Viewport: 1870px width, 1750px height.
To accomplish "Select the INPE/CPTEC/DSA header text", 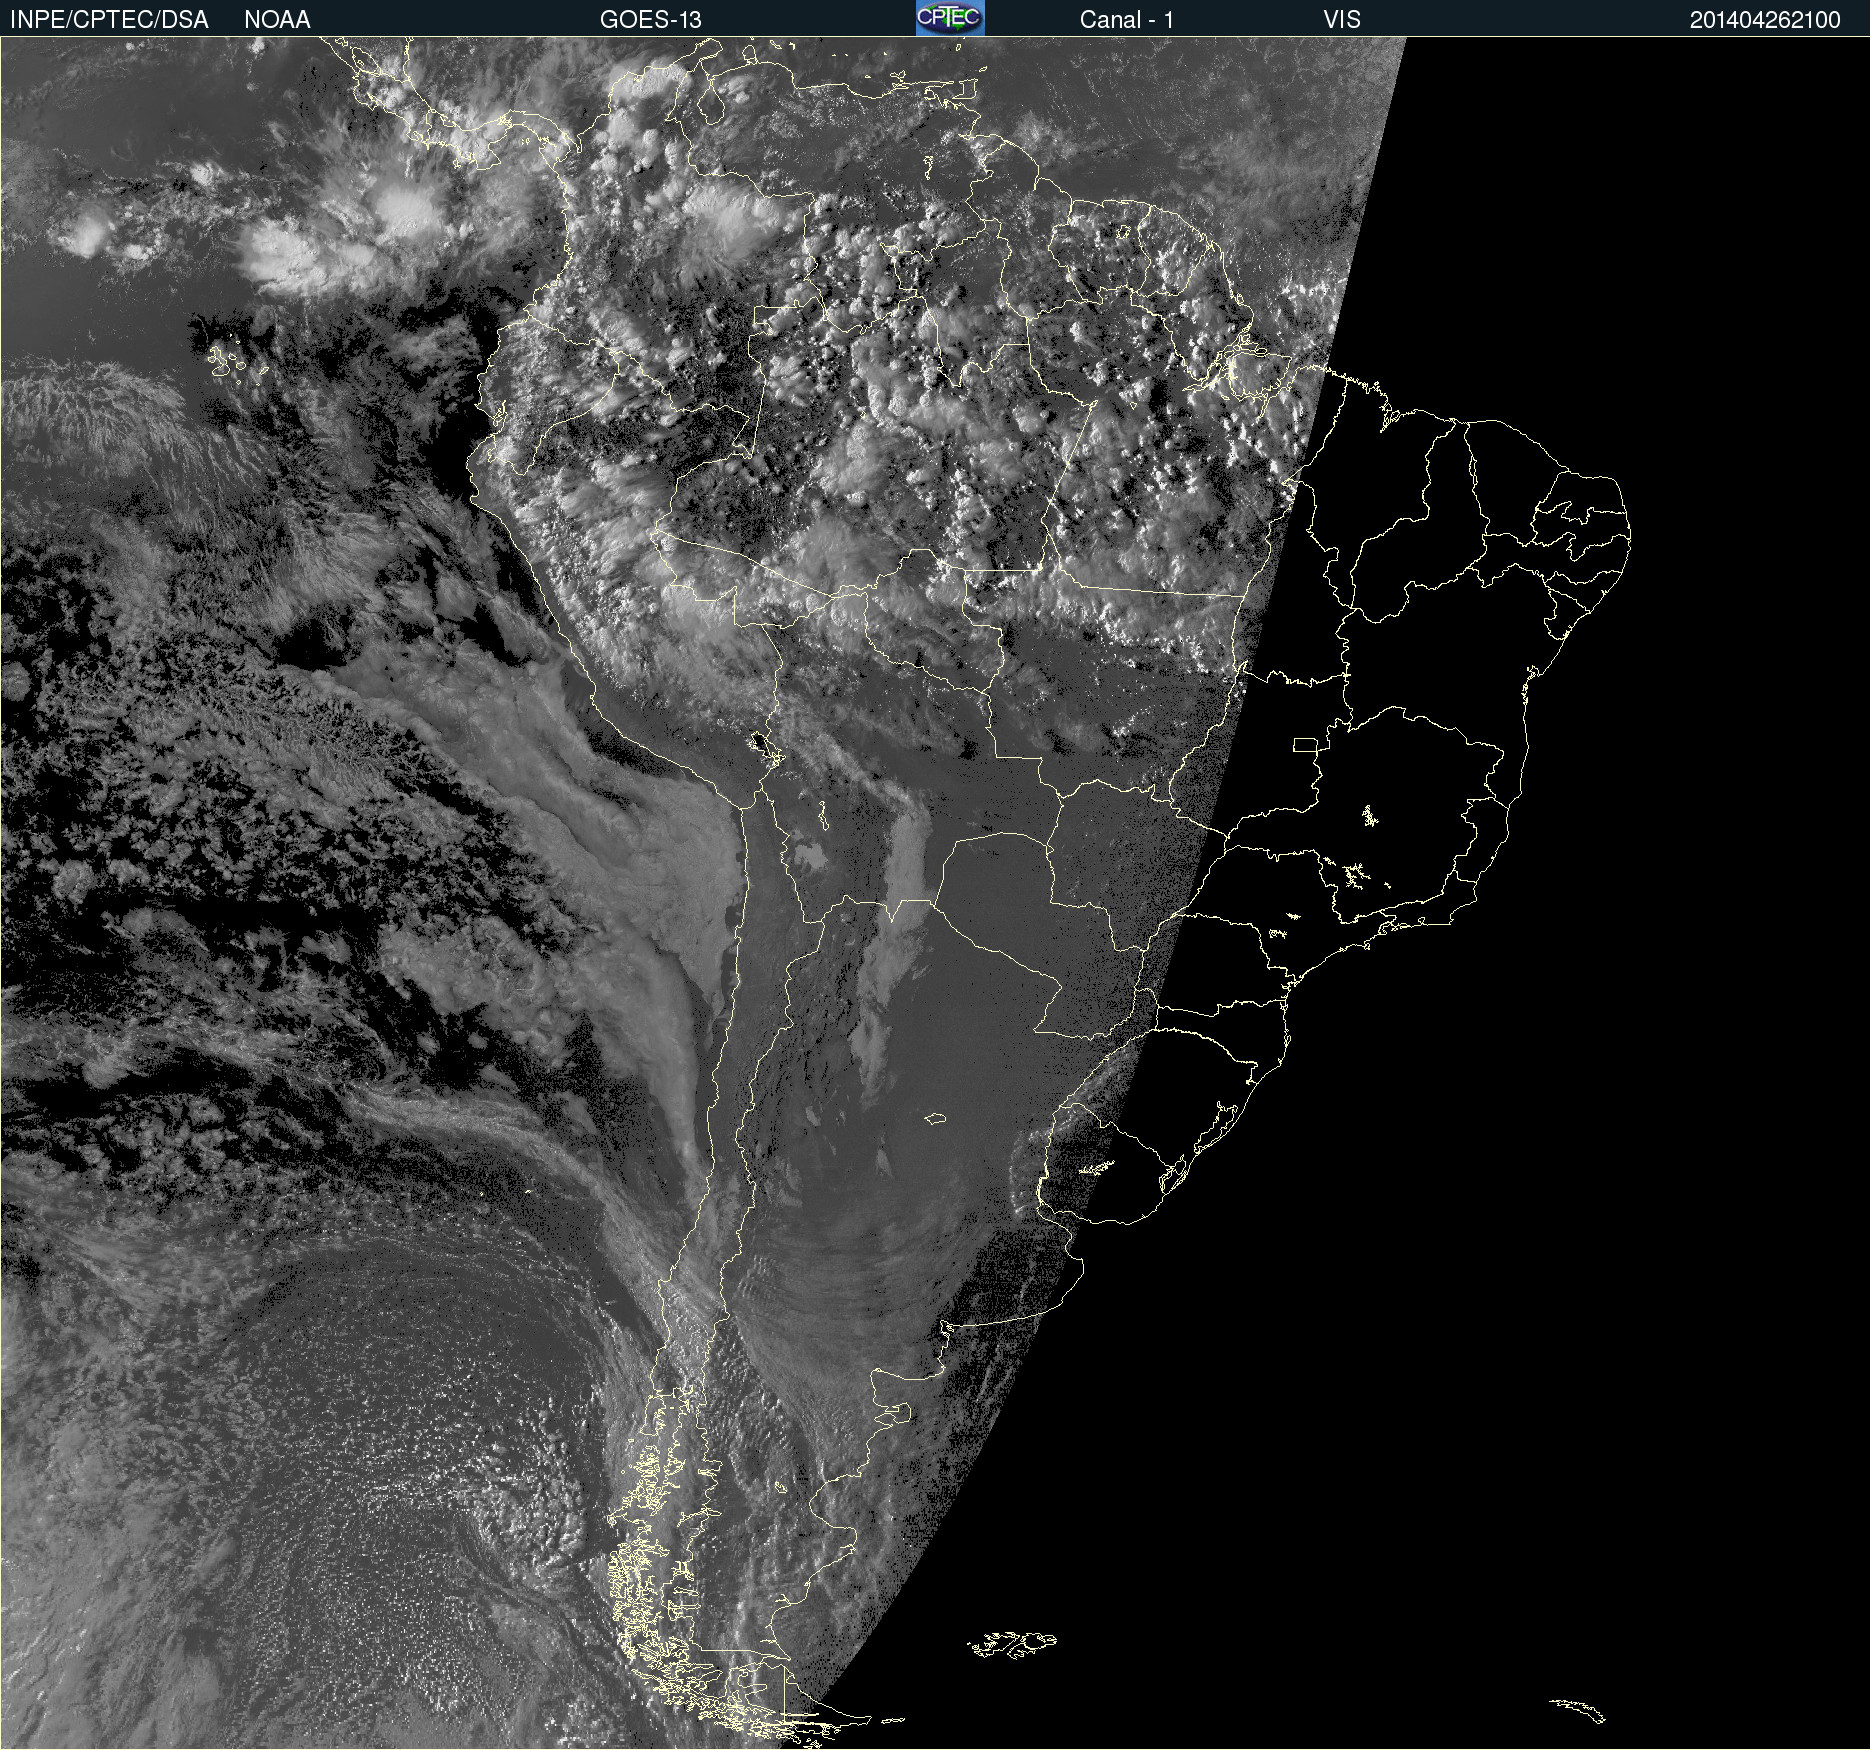I will [109, 20].
